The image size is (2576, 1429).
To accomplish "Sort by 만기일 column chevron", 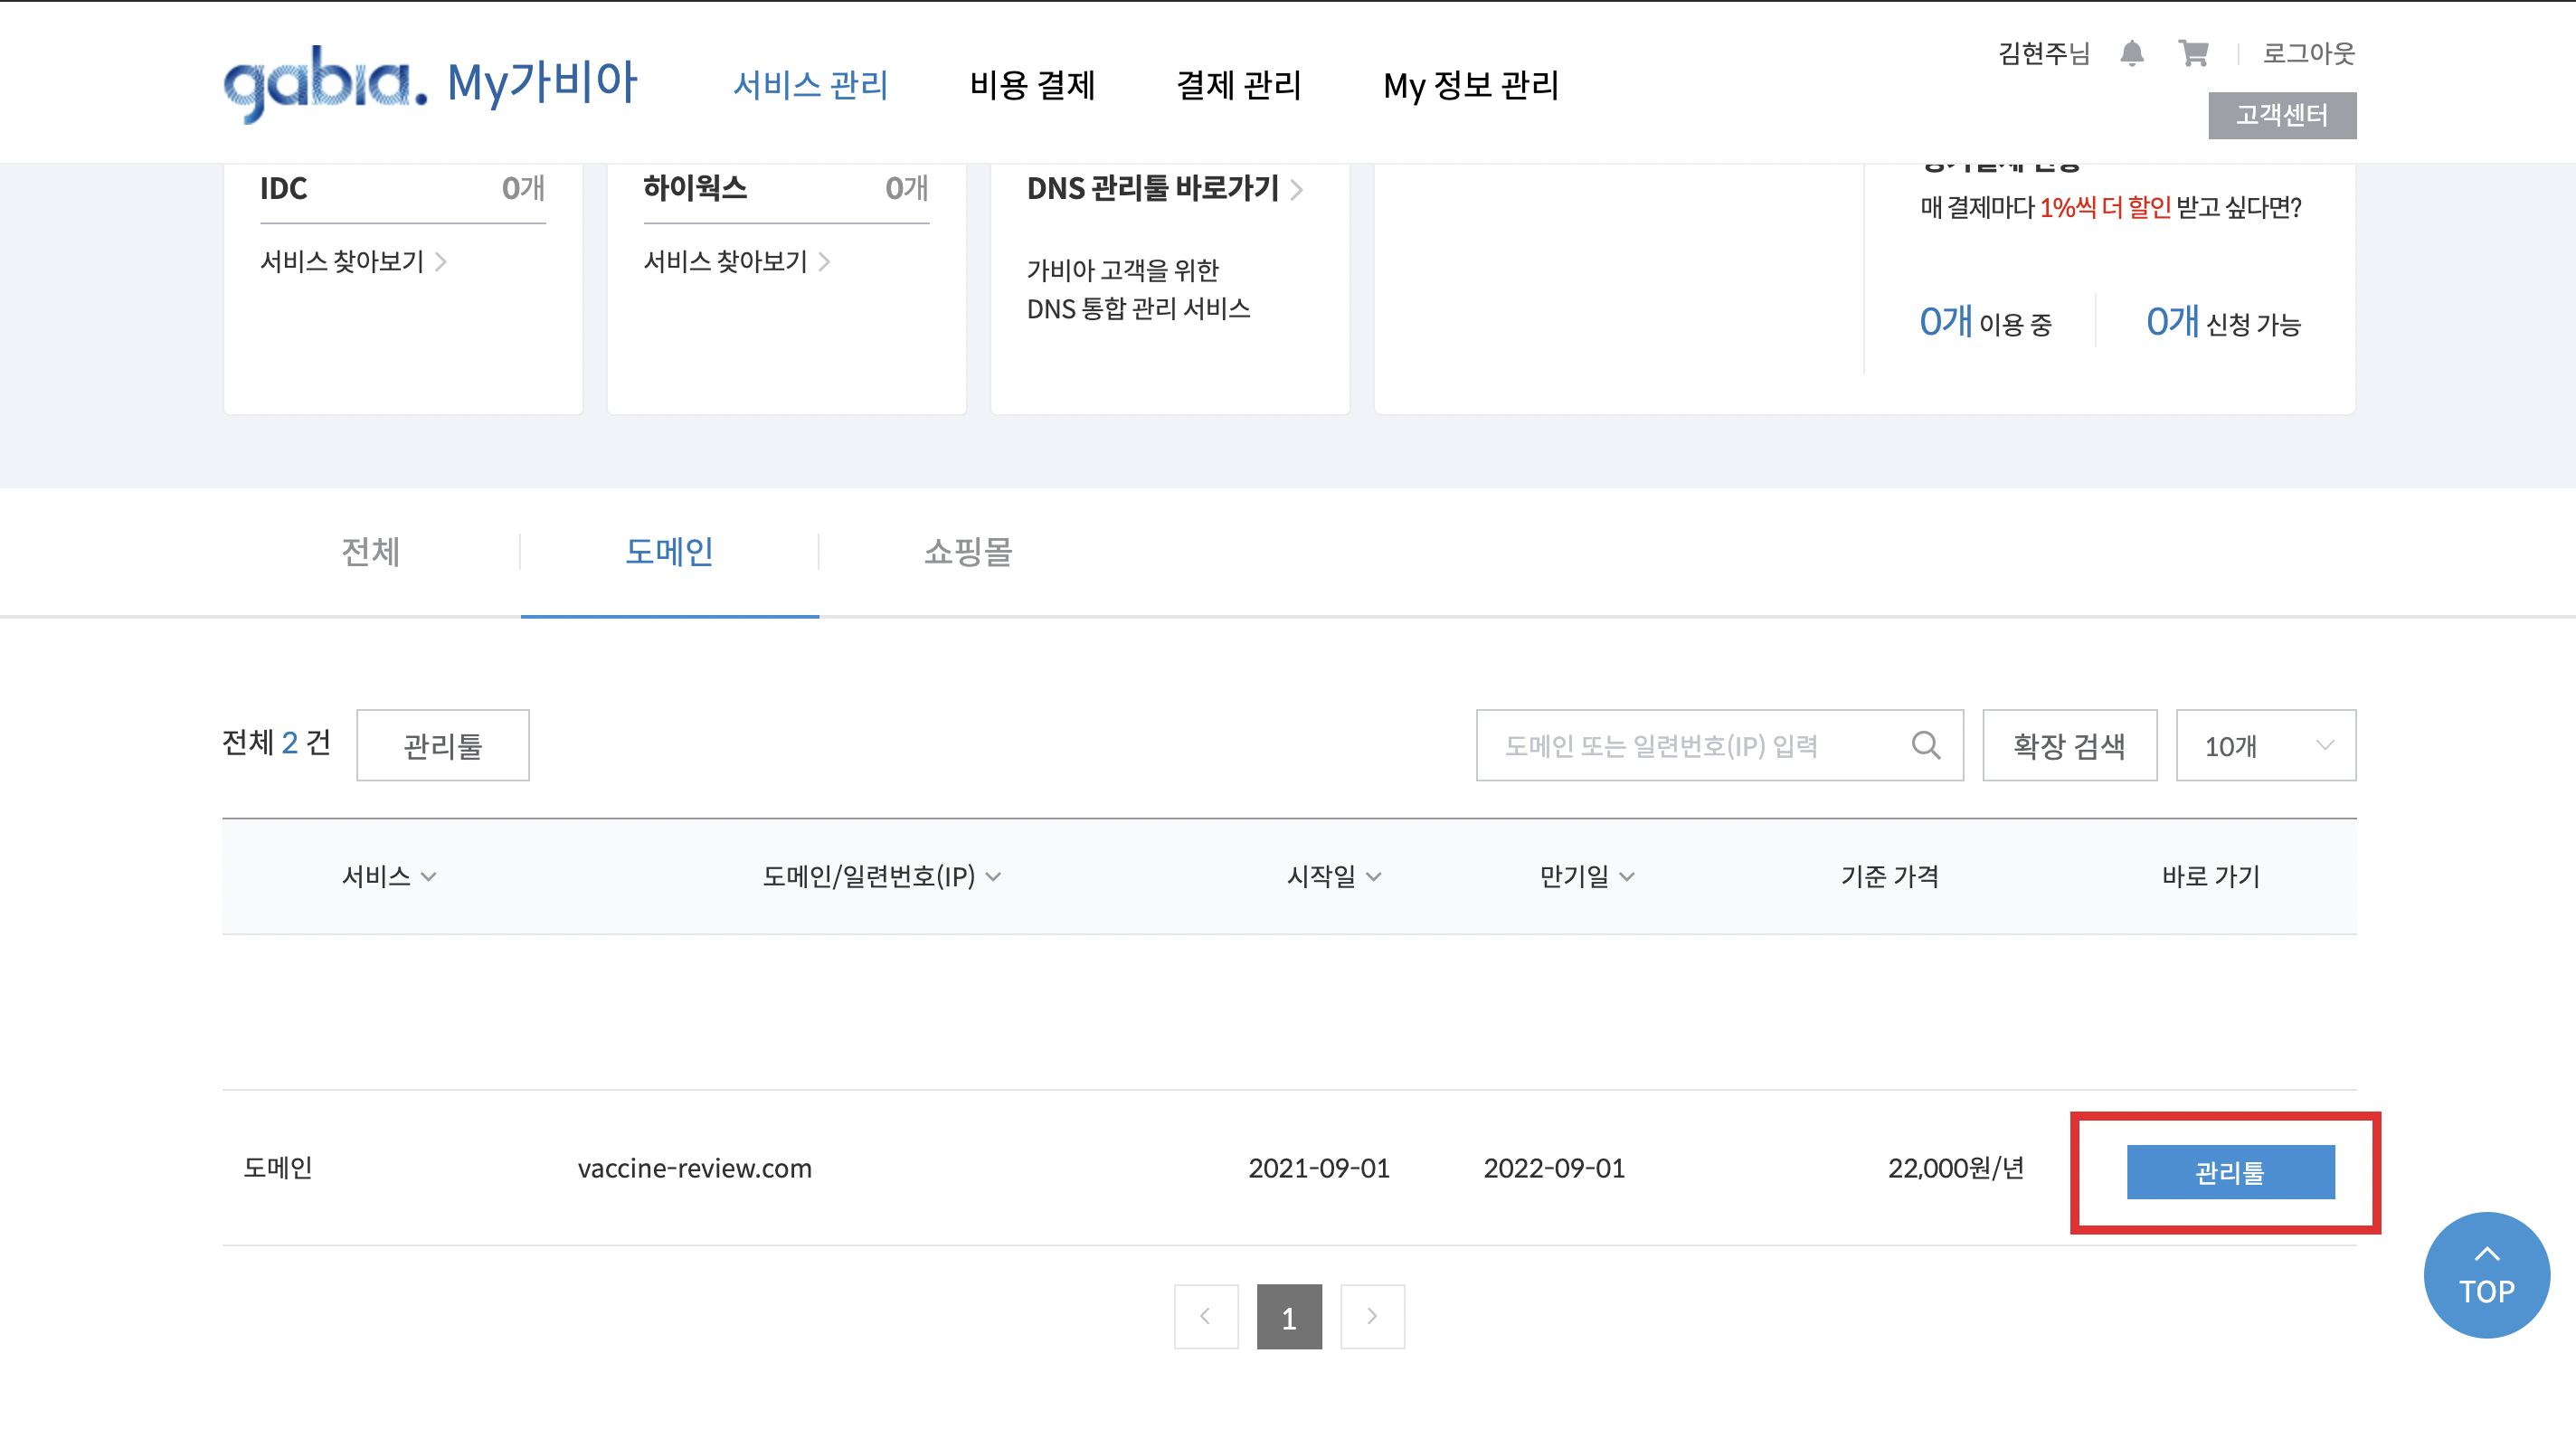I will point(1627,877).
